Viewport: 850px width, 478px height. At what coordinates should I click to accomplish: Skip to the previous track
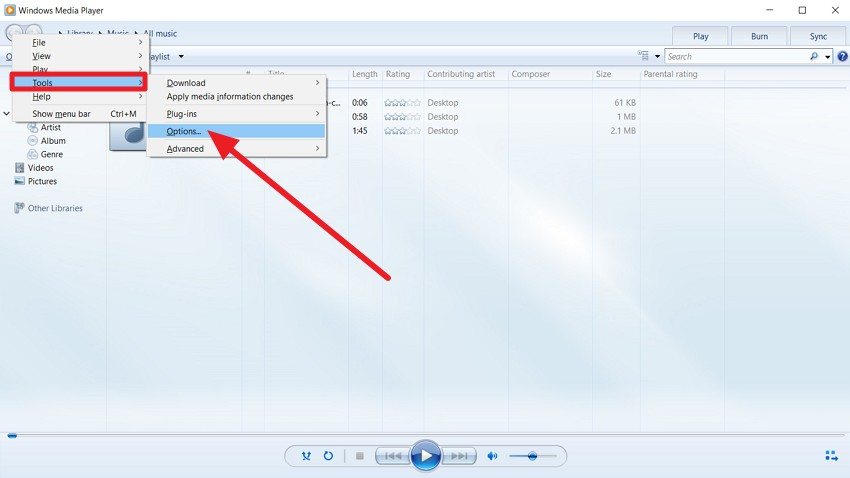click(393, 456)
